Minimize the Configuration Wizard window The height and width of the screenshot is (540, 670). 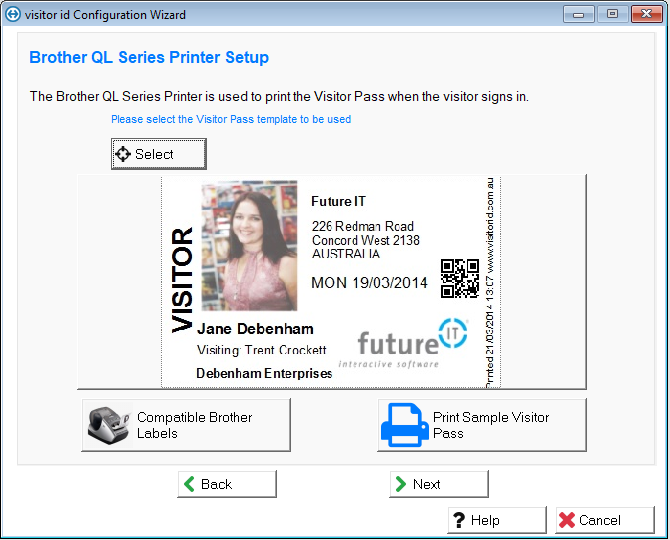pos(579,14)
